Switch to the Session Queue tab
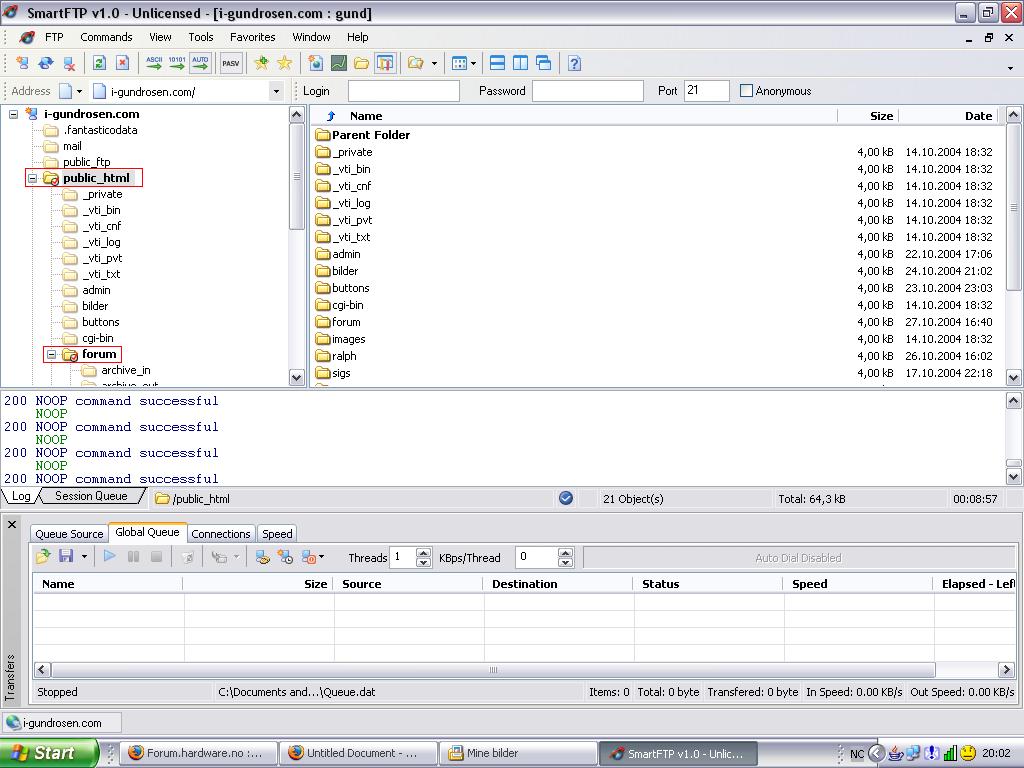The image size is (1024, 768). point(91,496)
